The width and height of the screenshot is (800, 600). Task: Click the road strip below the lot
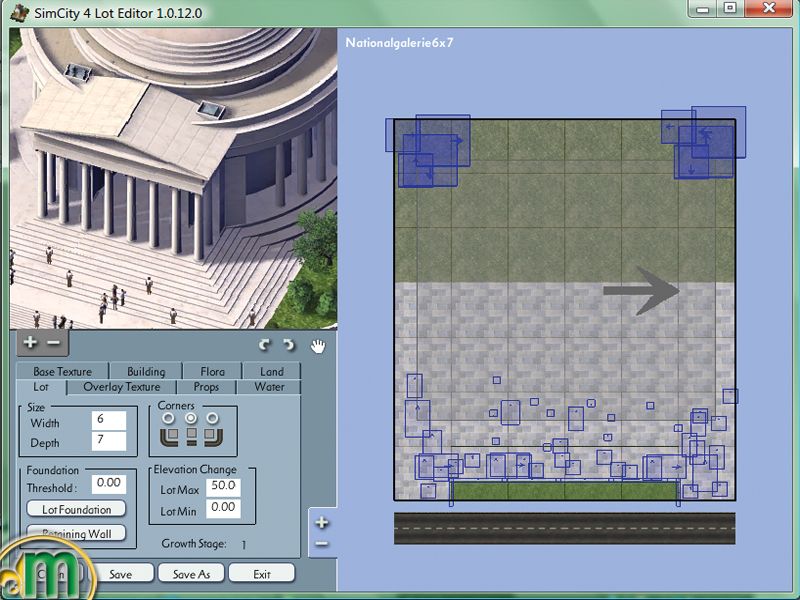point(565,528)
